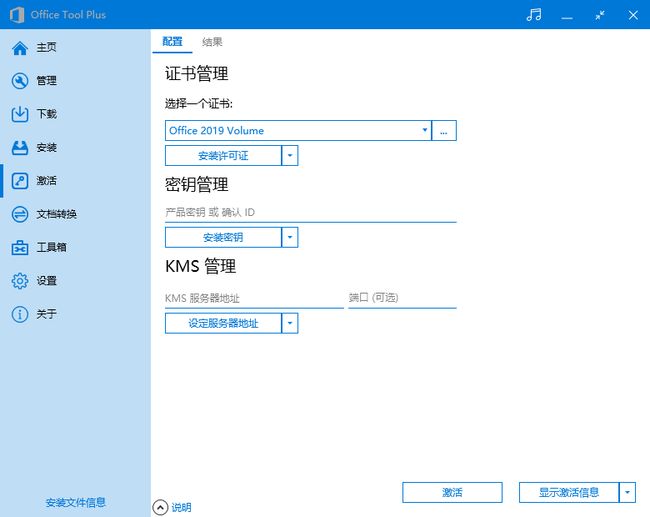This screenshot has height=517, width=650.
Task: Click the KMS 管理 heading text
Action: (201, 266)
